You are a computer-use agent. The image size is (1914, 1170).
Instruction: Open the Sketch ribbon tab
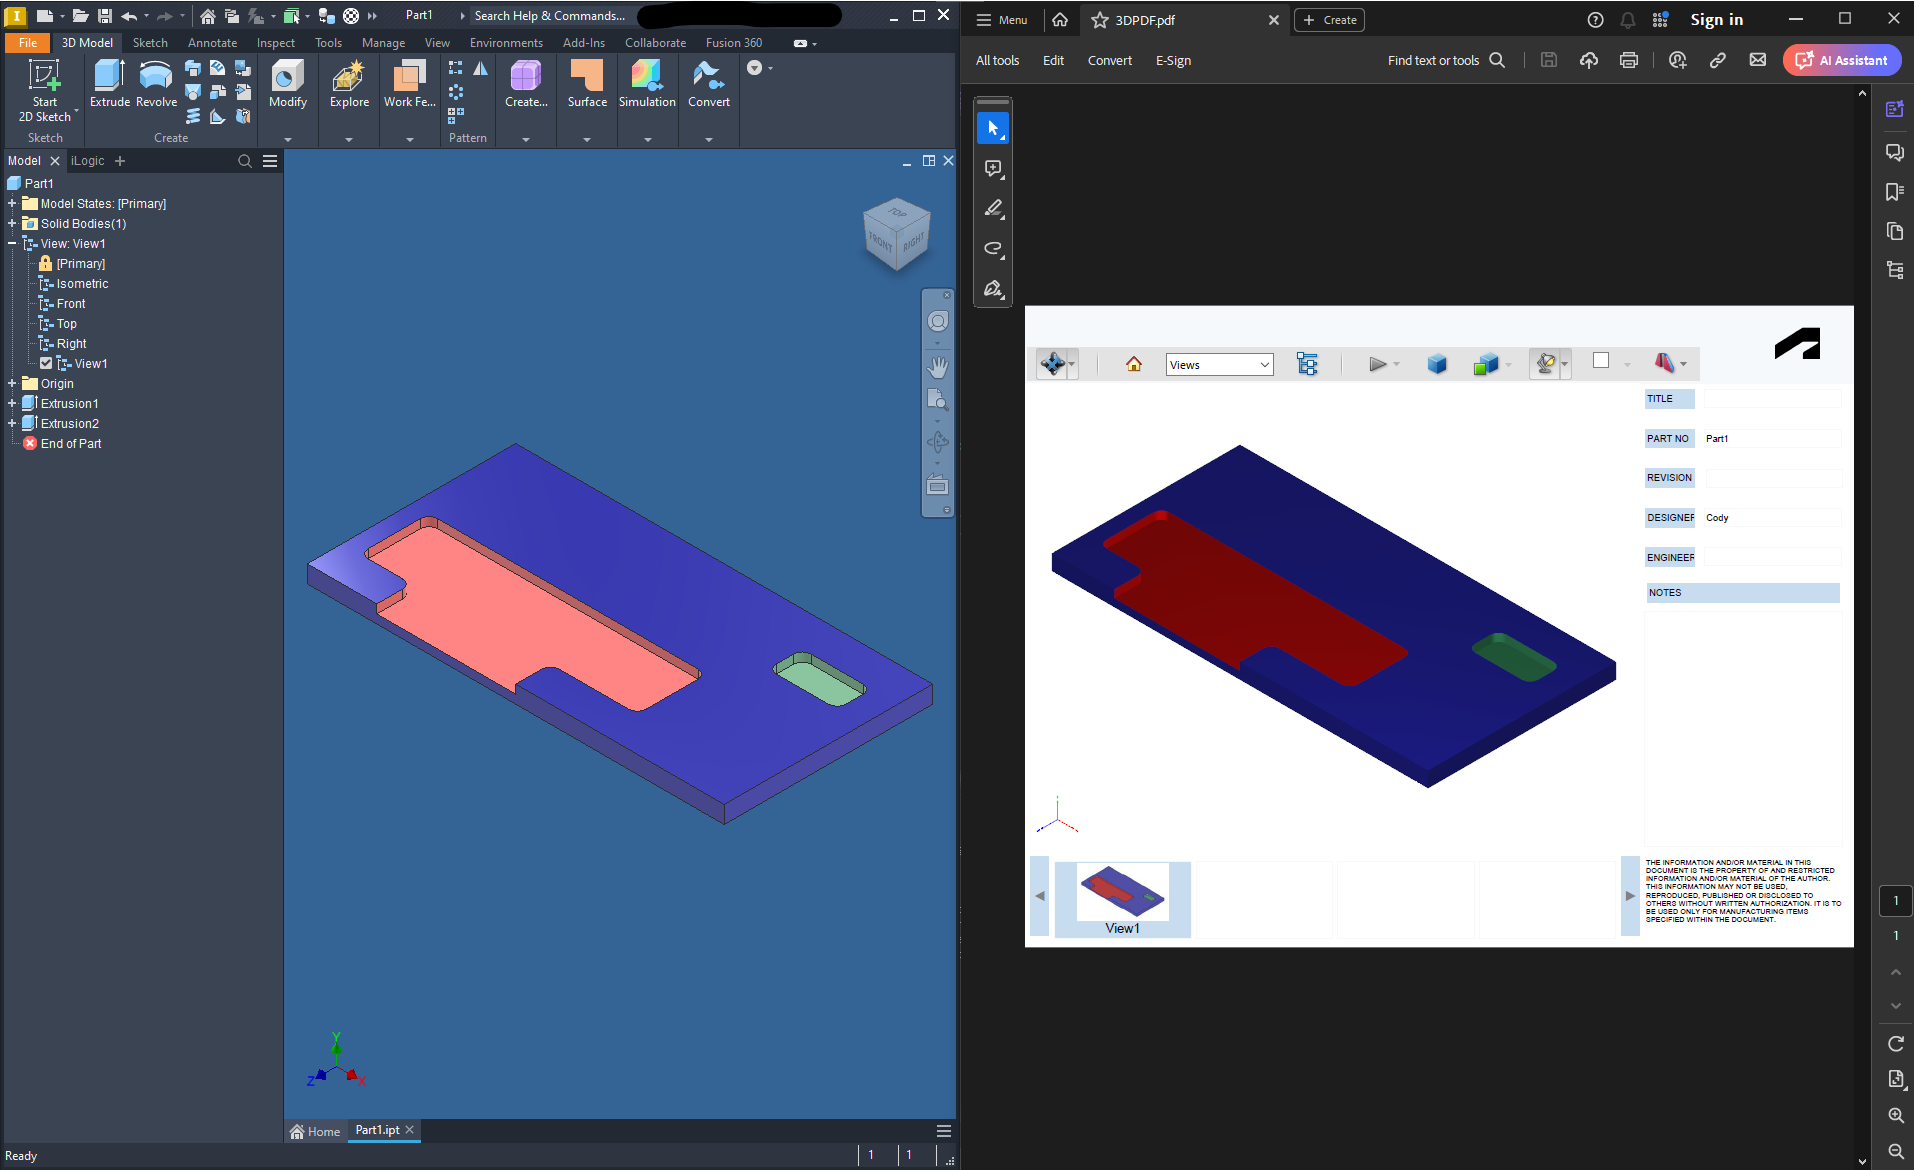[x=150, y=42]
